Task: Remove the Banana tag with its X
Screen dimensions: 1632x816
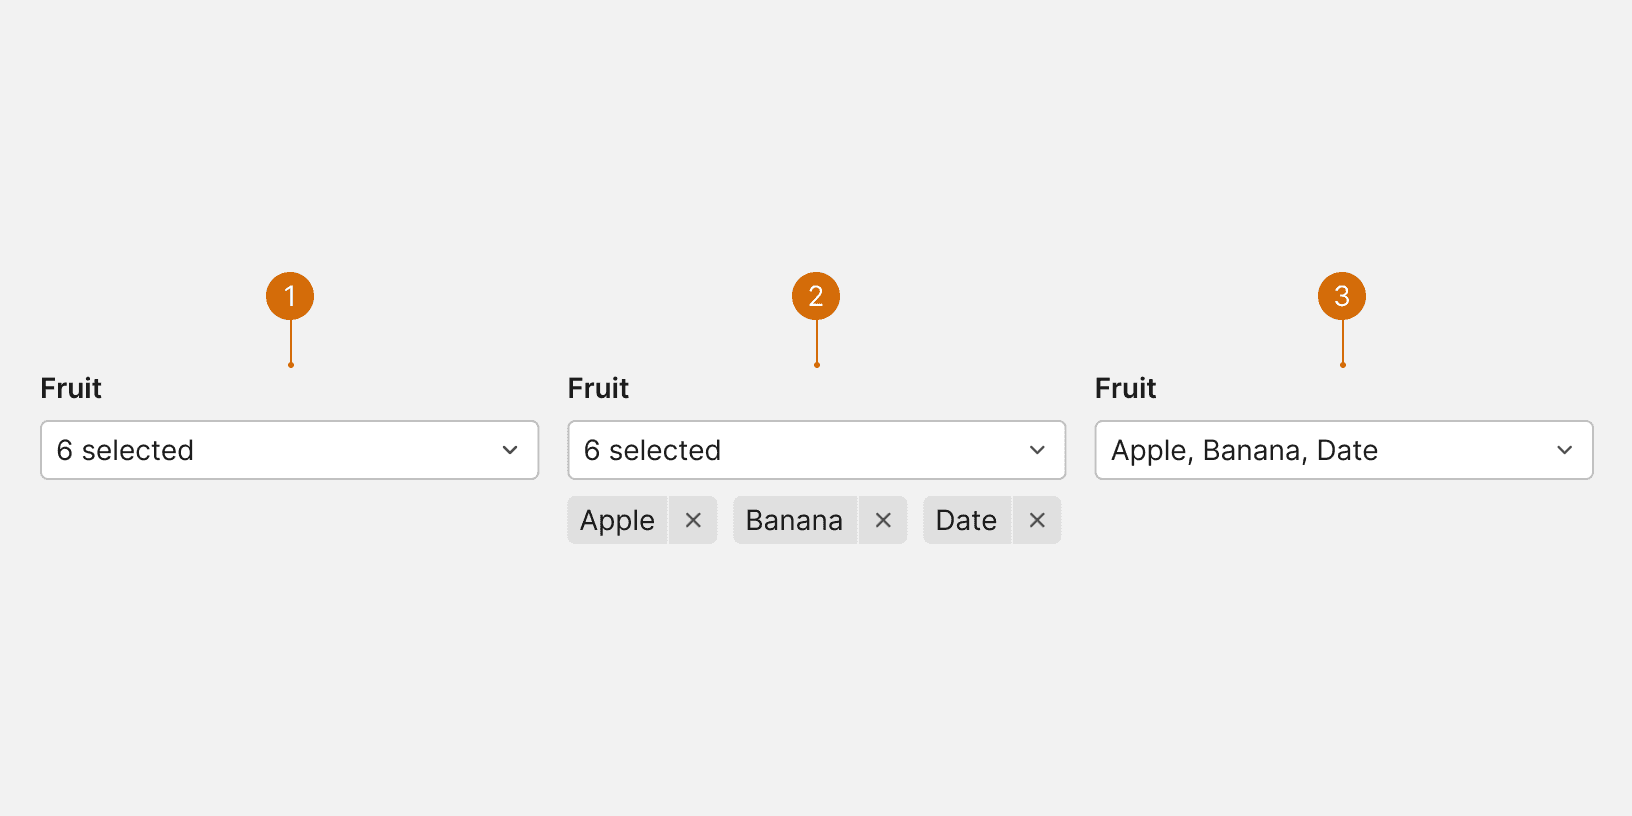Action: pos(883,520)
